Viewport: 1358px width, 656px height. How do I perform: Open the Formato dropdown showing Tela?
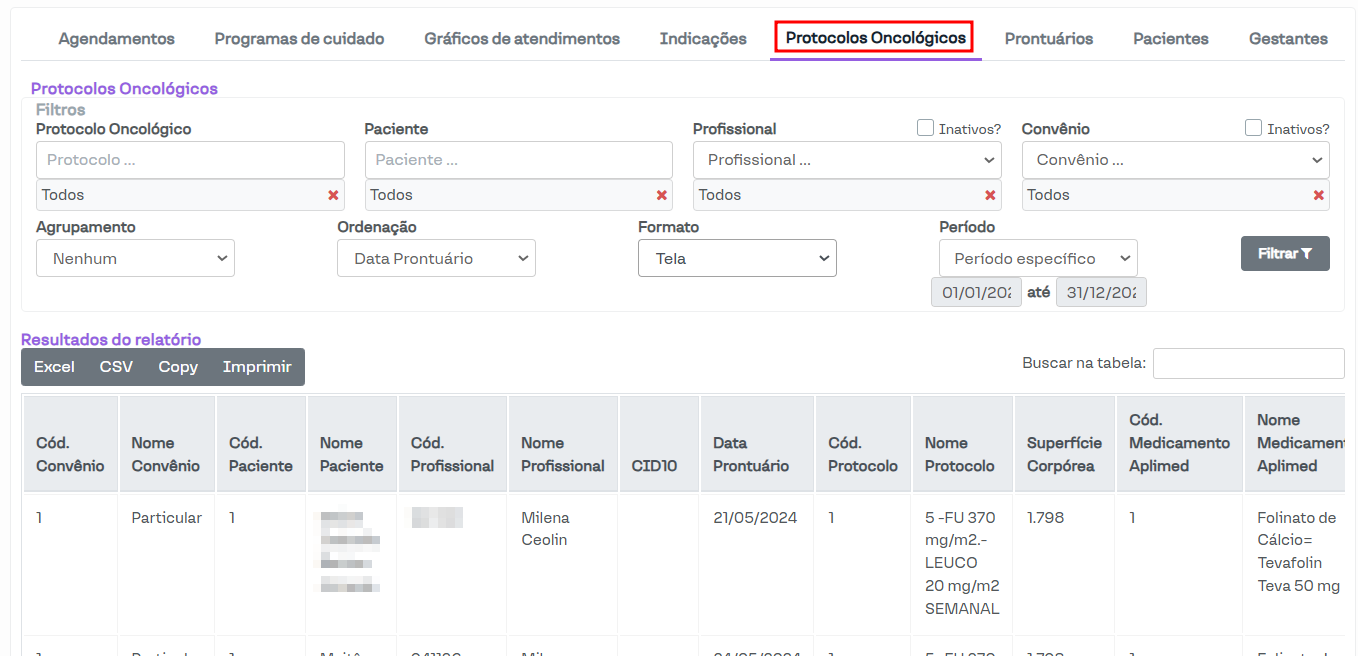737,258
